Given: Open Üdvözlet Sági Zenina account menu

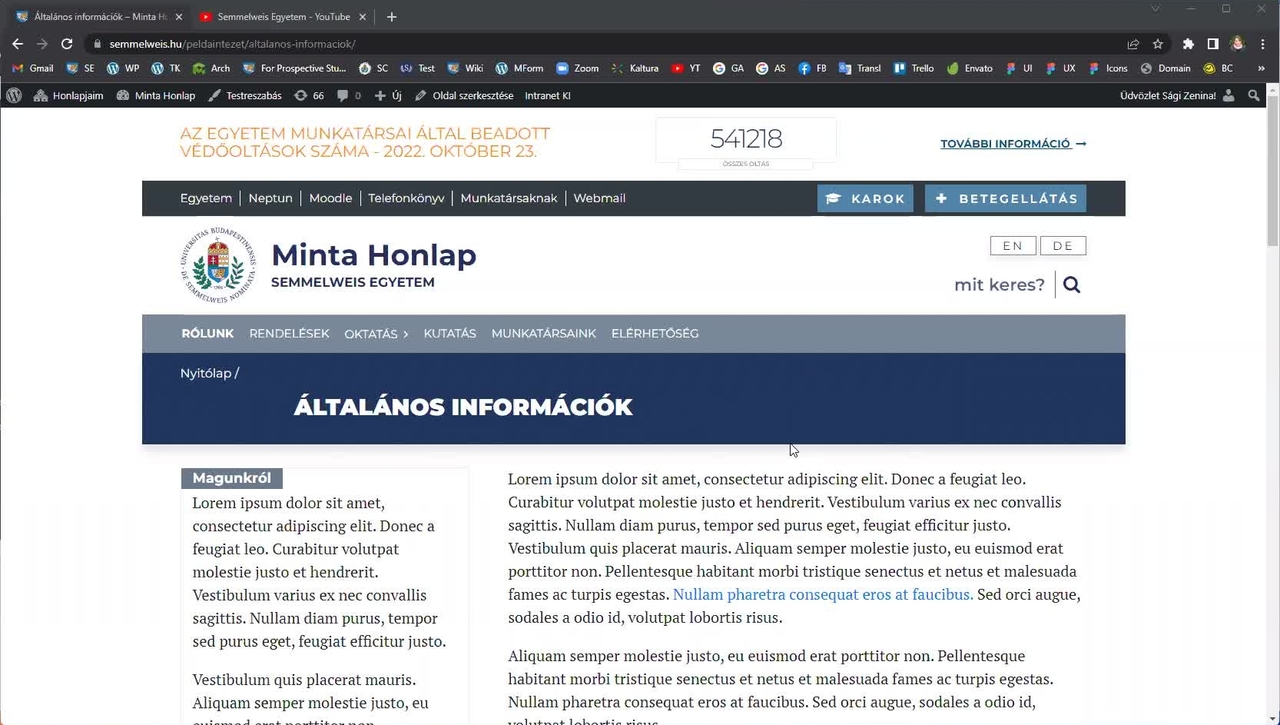Looking at the screenshot, I should tap(1178, 96).
